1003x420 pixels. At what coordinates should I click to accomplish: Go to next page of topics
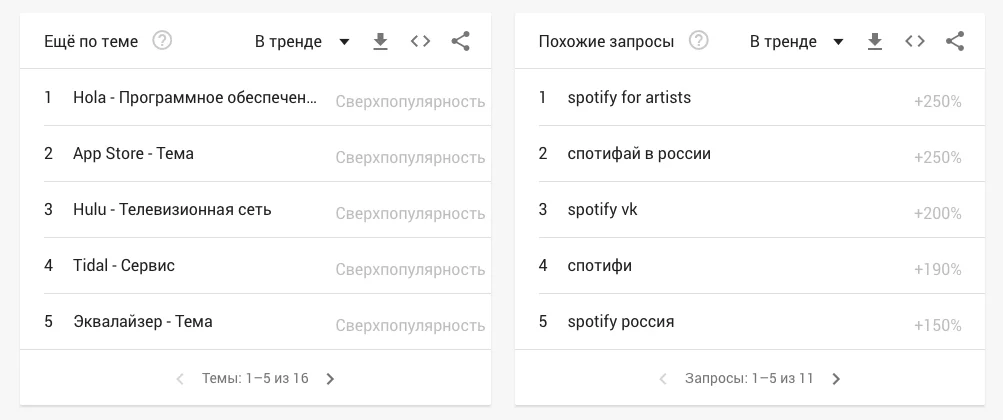(x=331, y=379)
